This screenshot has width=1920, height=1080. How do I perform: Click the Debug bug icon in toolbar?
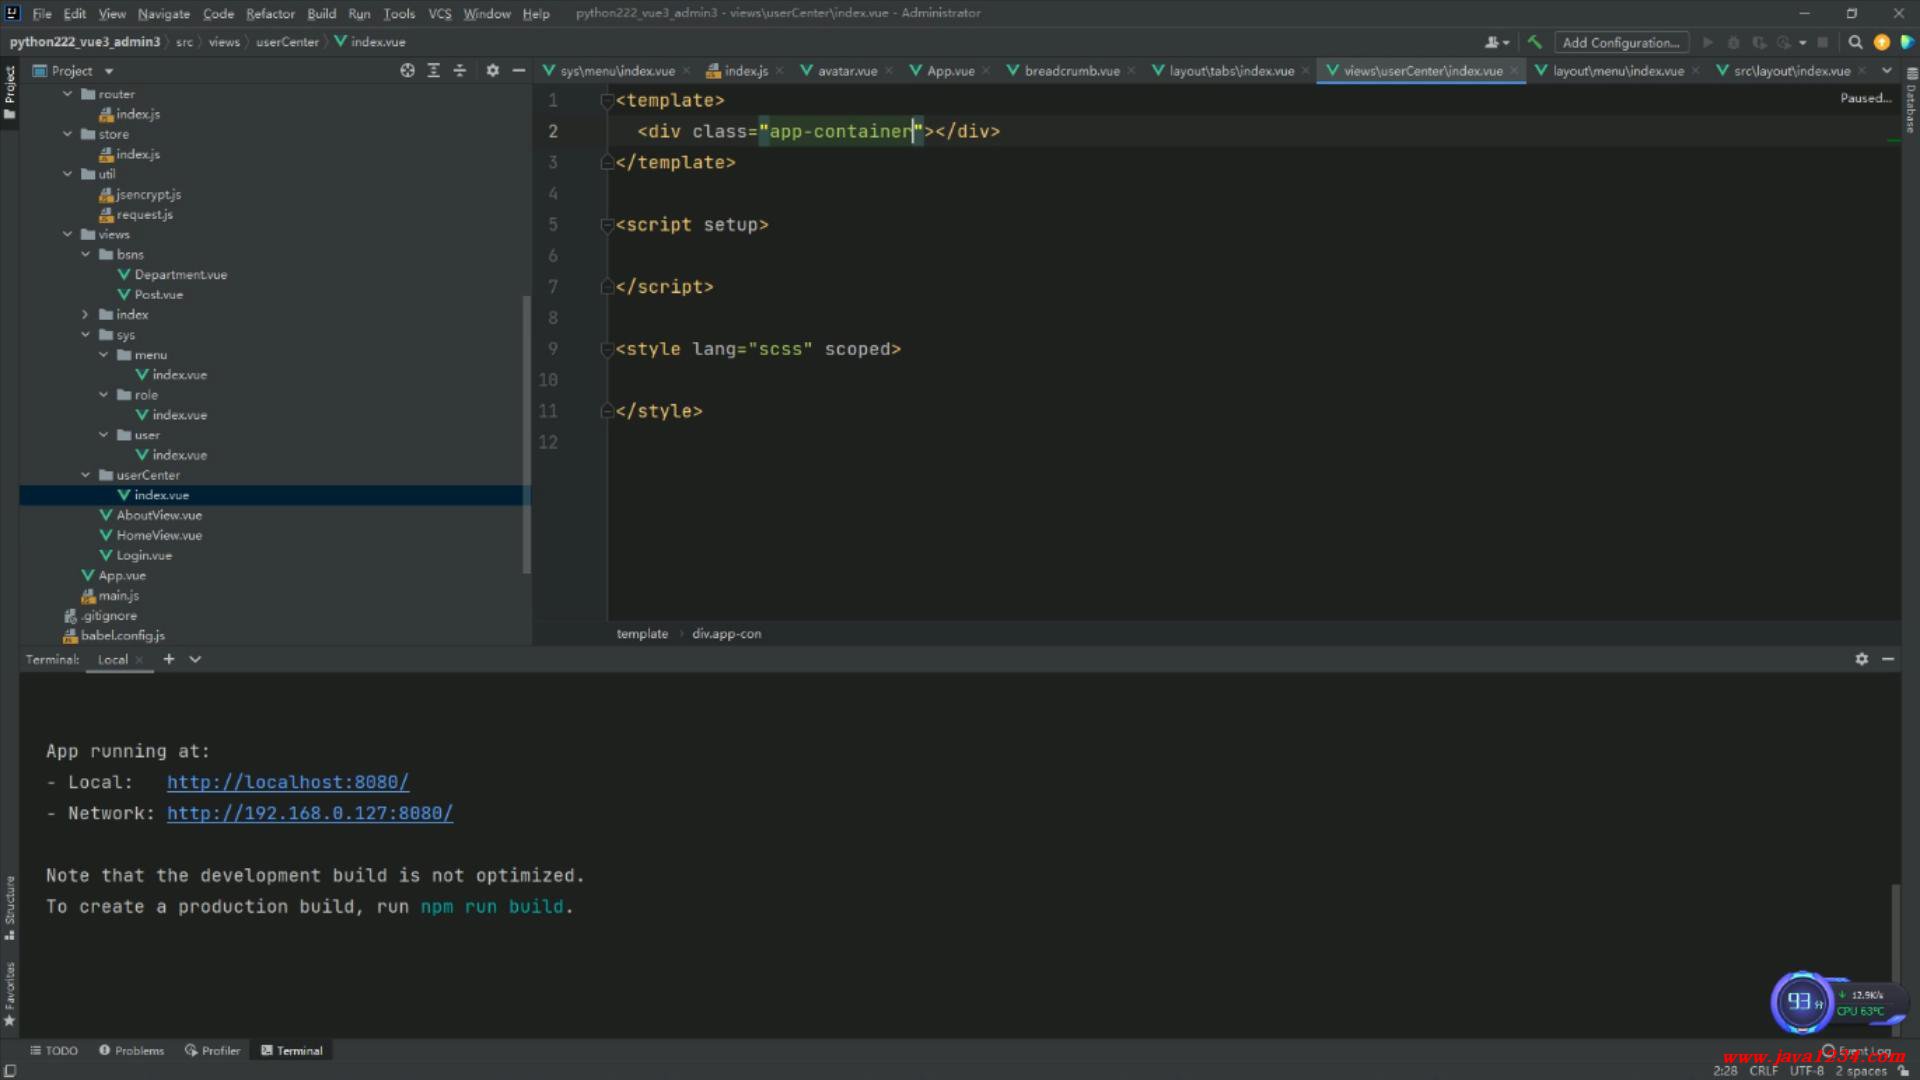(1734, 42)
